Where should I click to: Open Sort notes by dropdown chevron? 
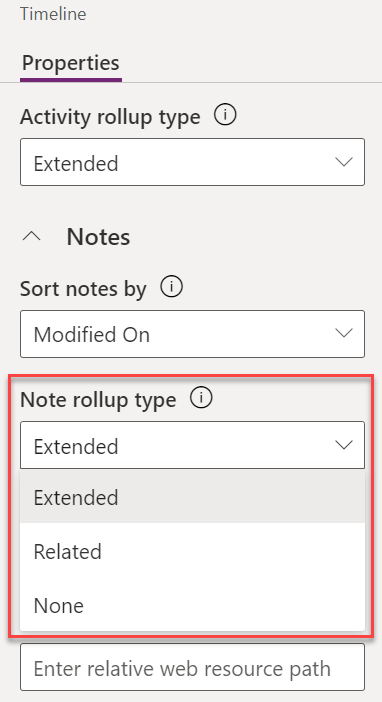tap(344, 334)
